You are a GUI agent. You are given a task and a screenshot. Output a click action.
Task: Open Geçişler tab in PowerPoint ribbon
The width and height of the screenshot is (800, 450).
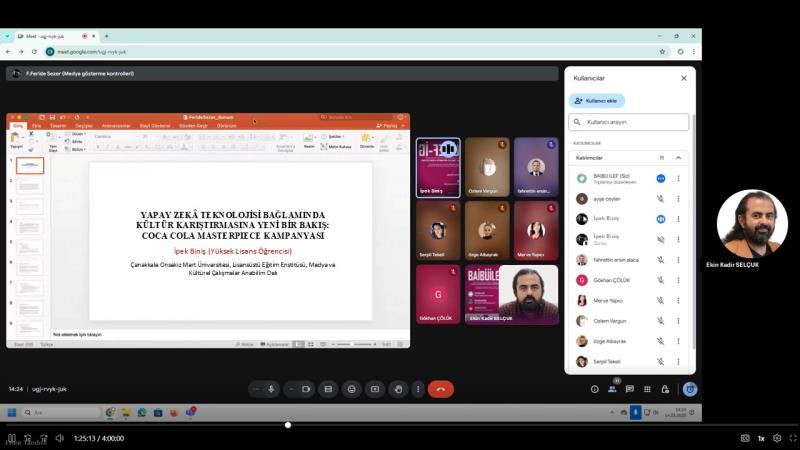pos(84,126)
